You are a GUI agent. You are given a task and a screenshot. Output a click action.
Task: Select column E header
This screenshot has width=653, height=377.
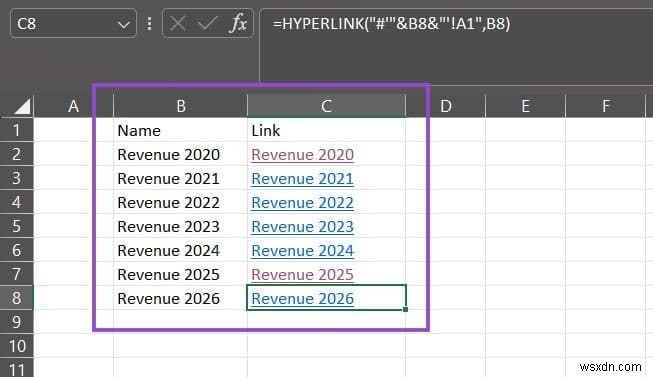coord(526,106)
